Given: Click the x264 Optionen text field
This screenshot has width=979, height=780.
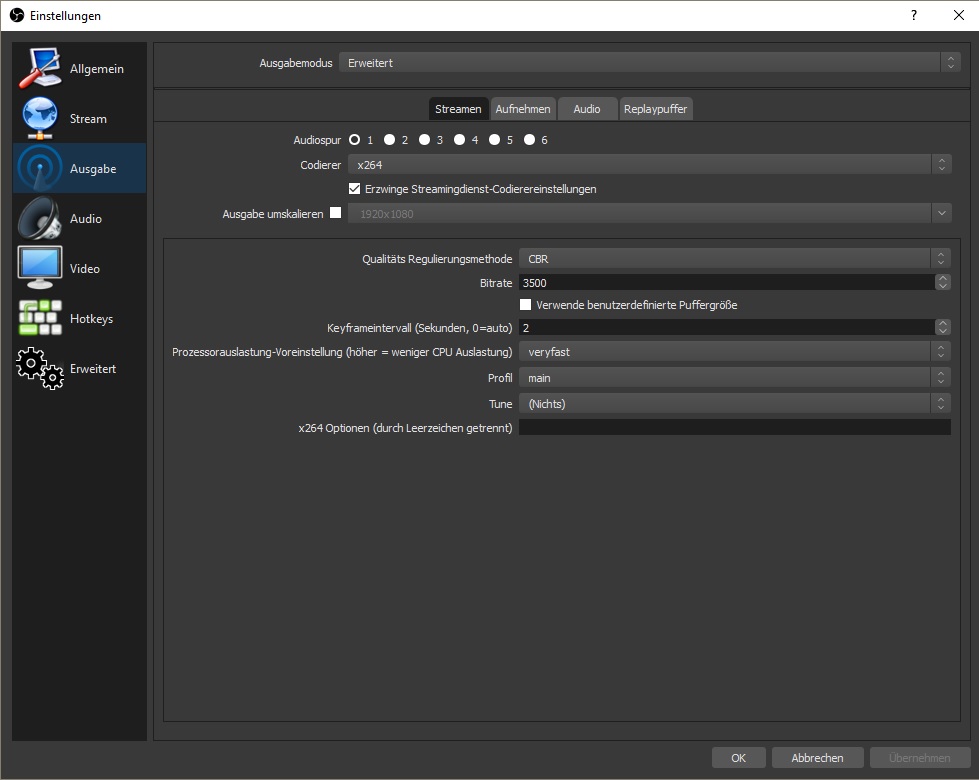Looking at the screenshot, I should 734,428.
